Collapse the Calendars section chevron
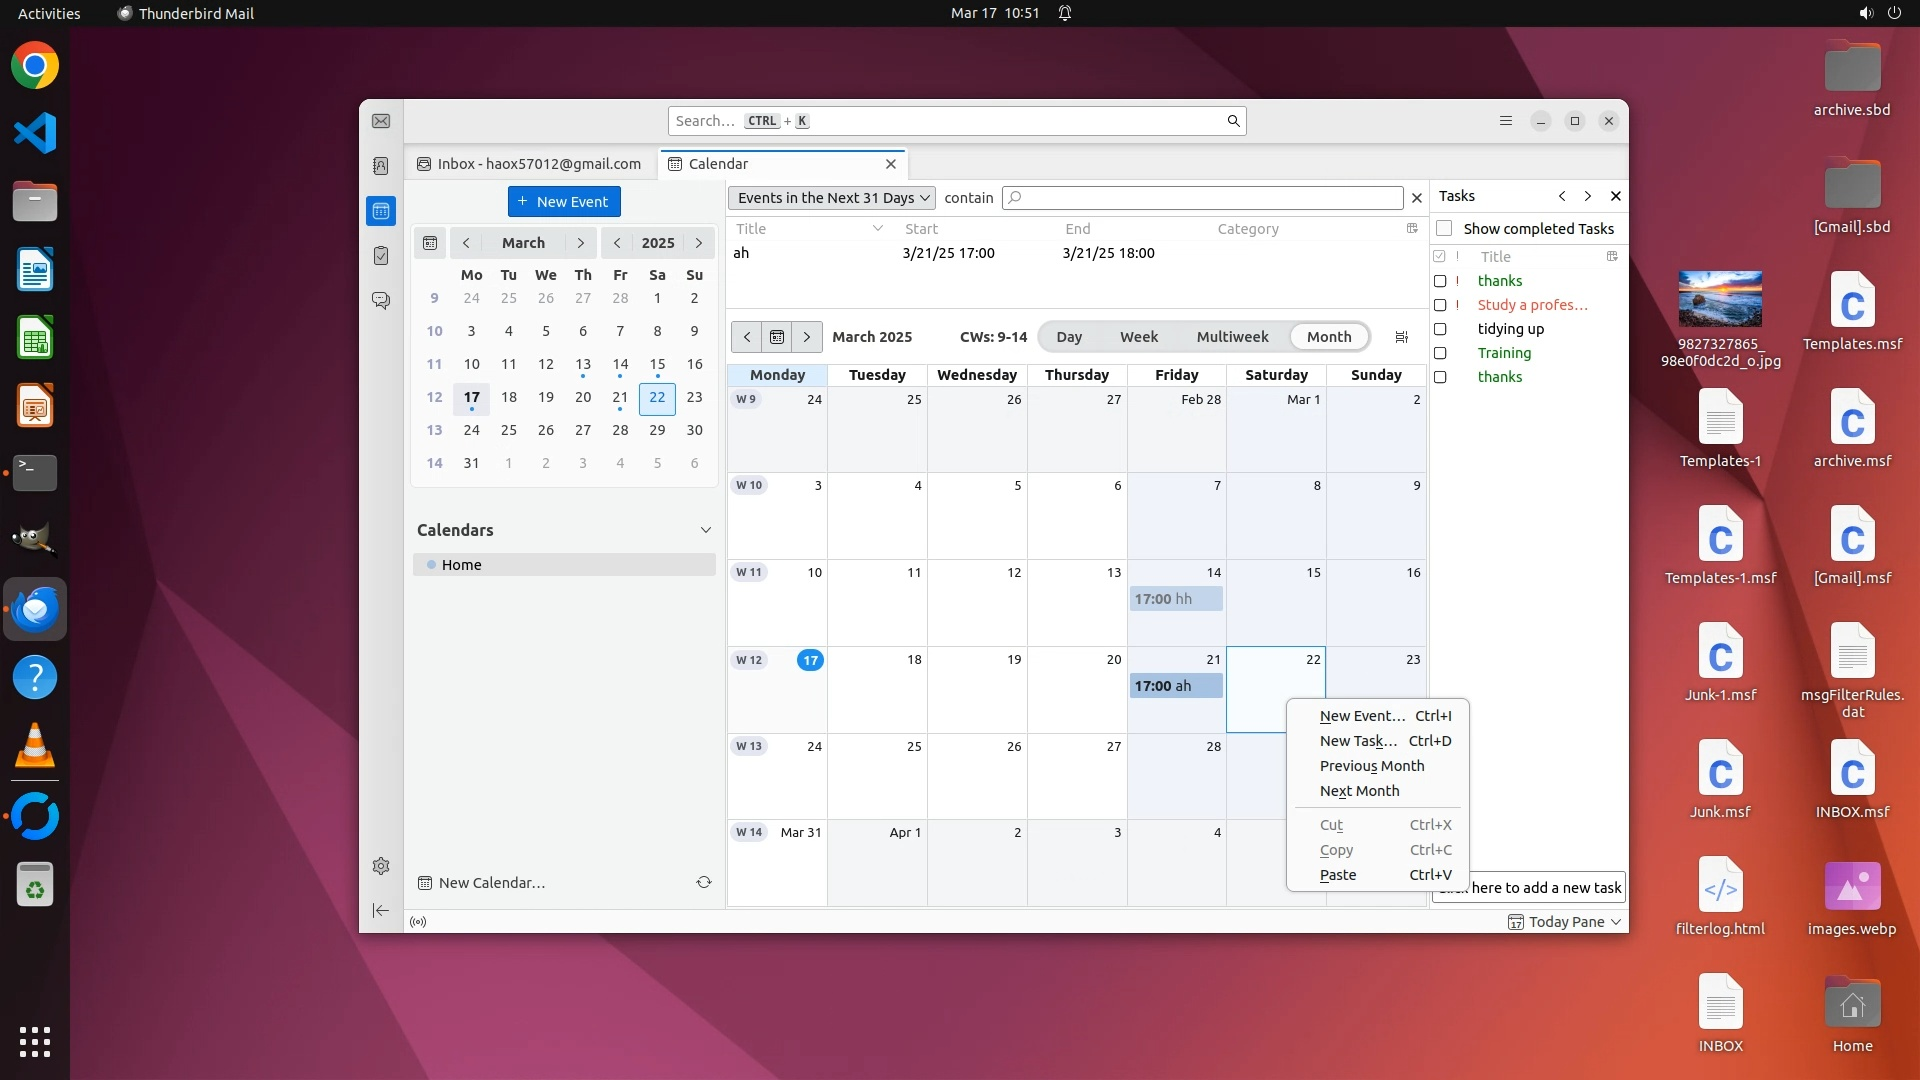This screenshot has width=1920, height=1080. [705, 530]
